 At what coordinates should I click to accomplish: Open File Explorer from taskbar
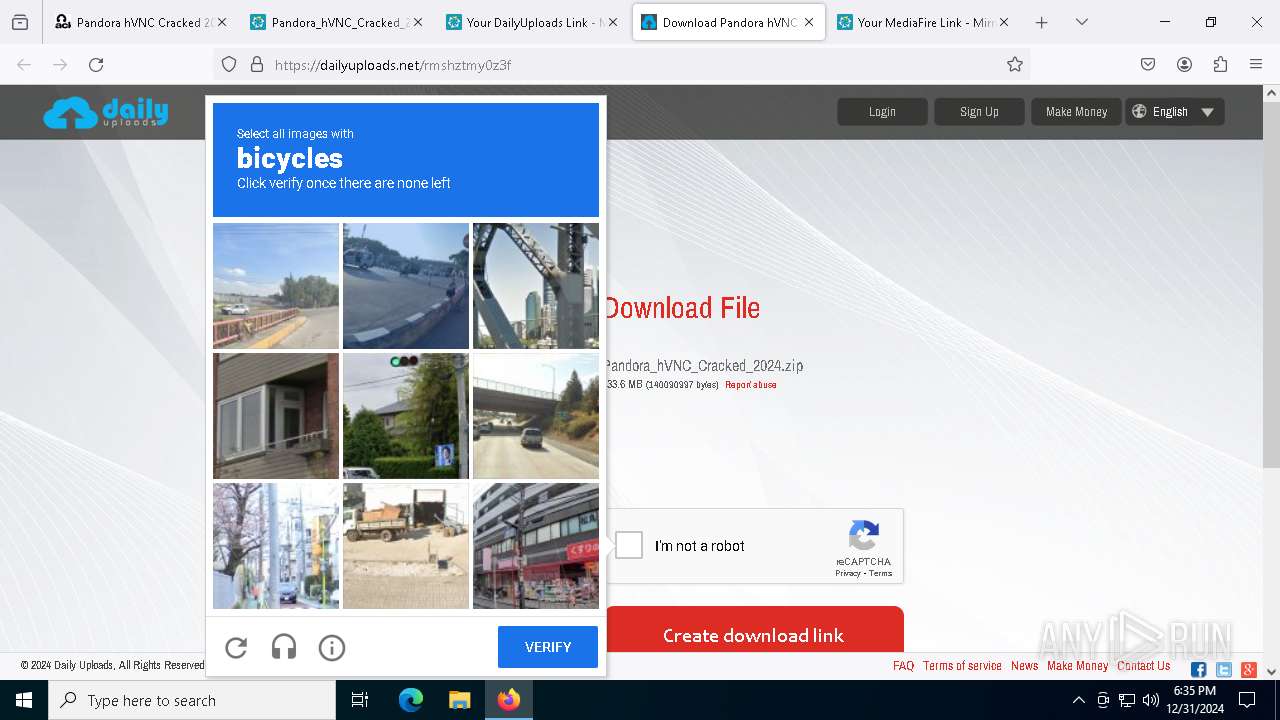coord(459,700)
